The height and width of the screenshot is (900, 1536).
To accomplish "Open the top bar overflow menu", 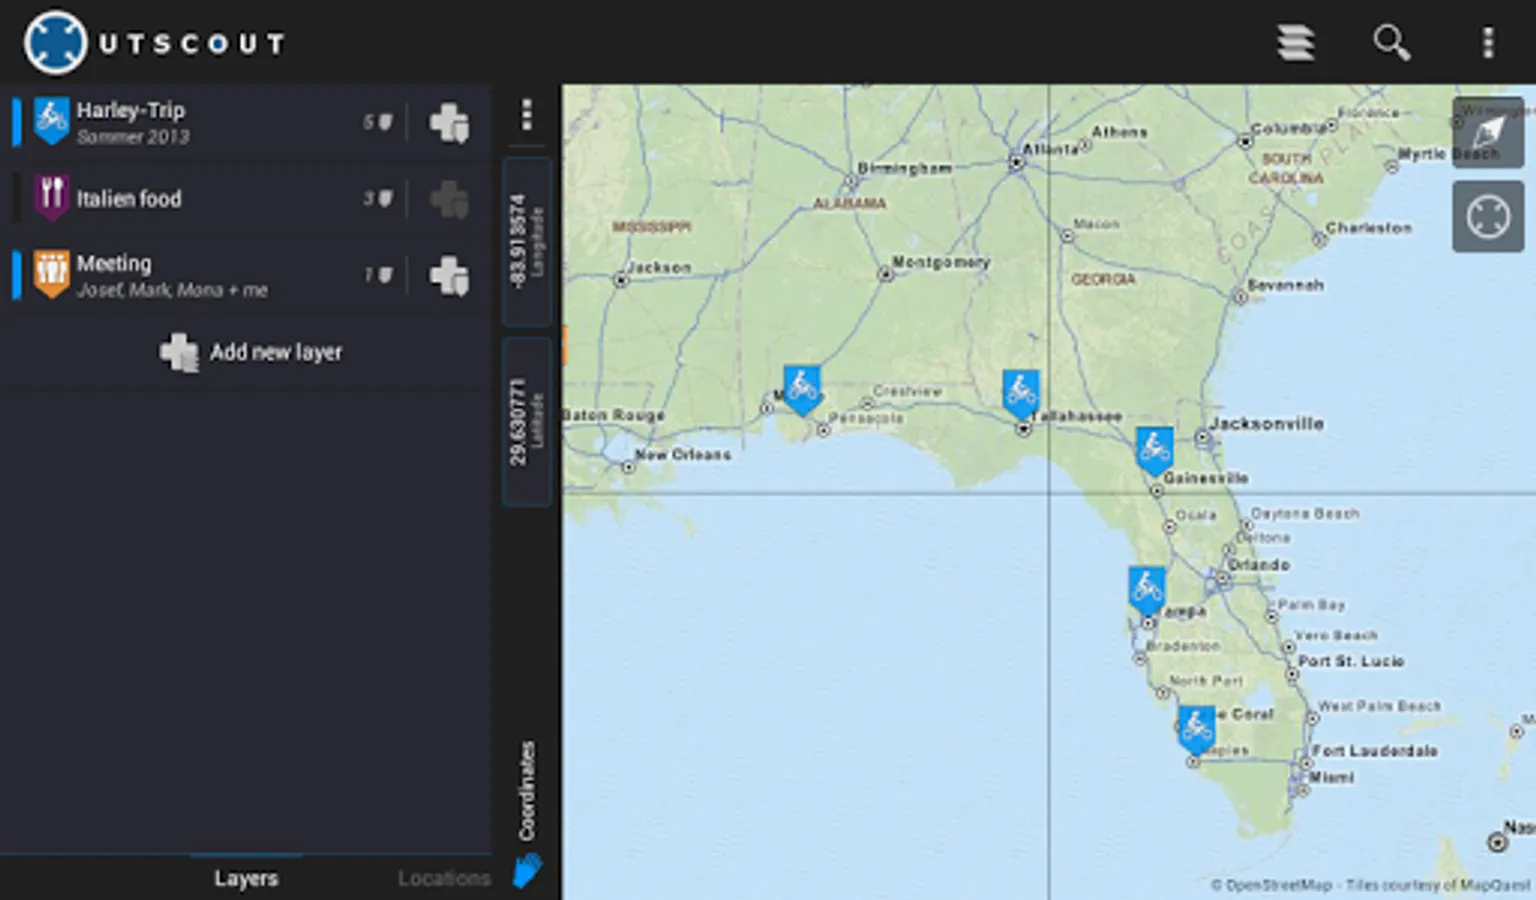I will pos(1488,42).
